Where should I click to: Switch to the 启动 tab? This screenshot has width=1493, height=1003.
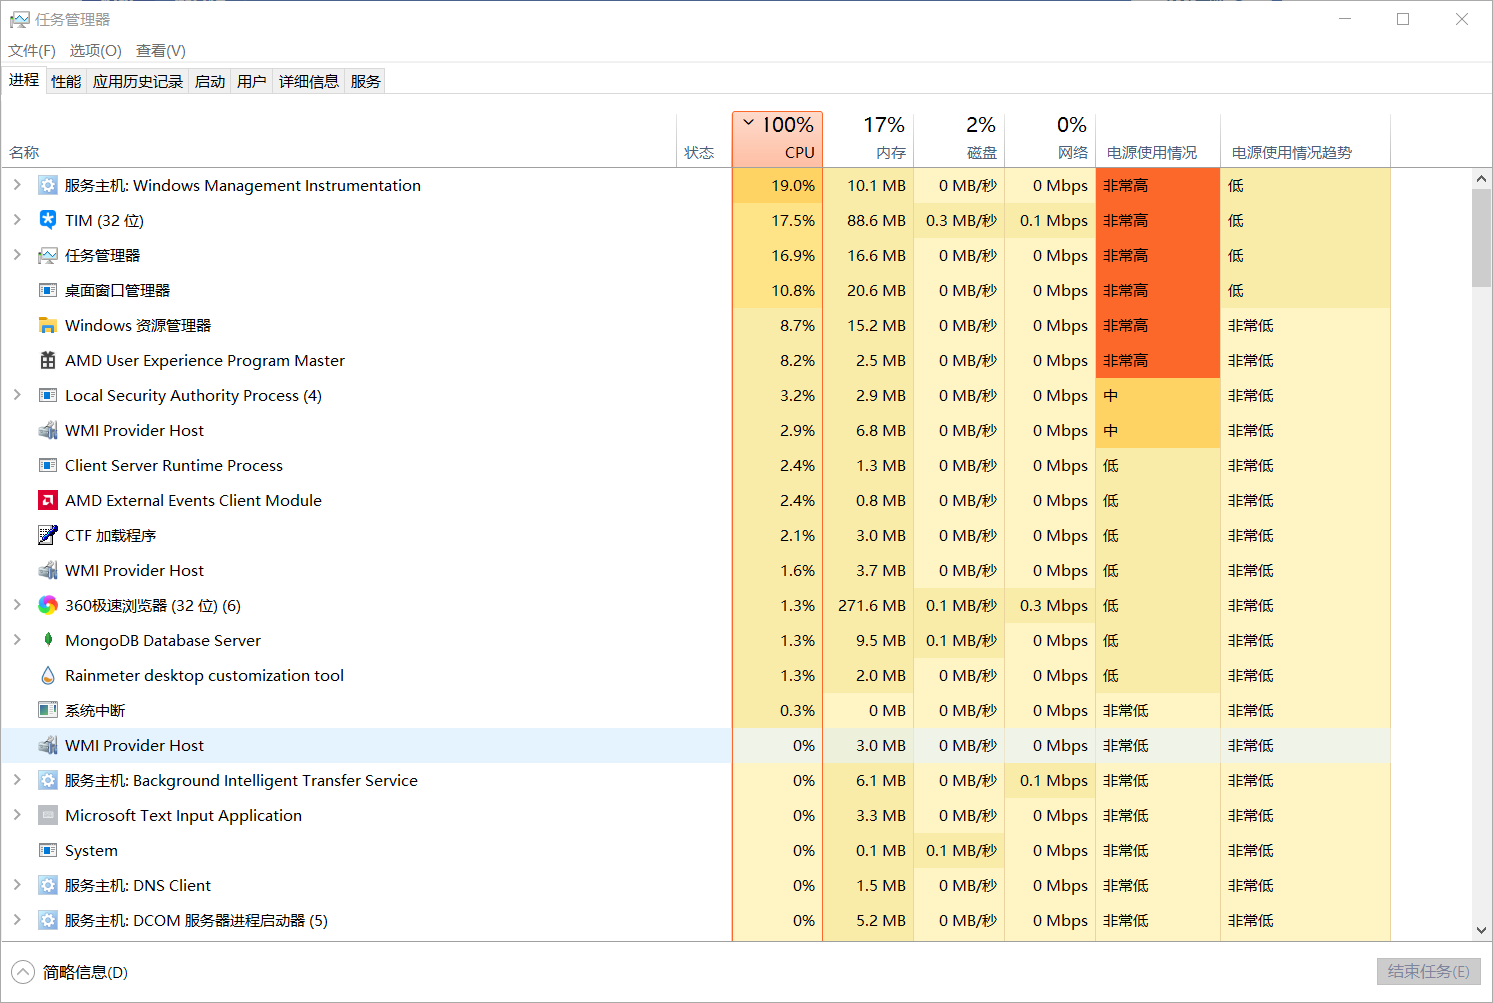tap(210, 81)
